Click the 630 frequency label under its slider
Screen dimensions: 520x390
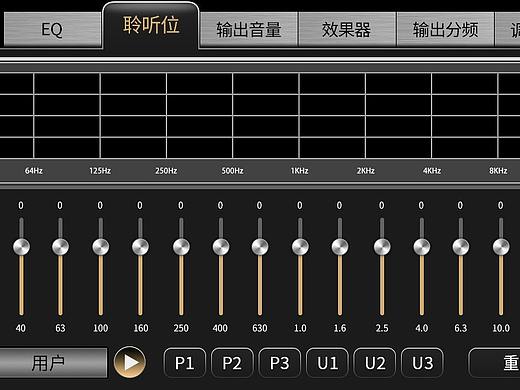click(x=260, y=328)
